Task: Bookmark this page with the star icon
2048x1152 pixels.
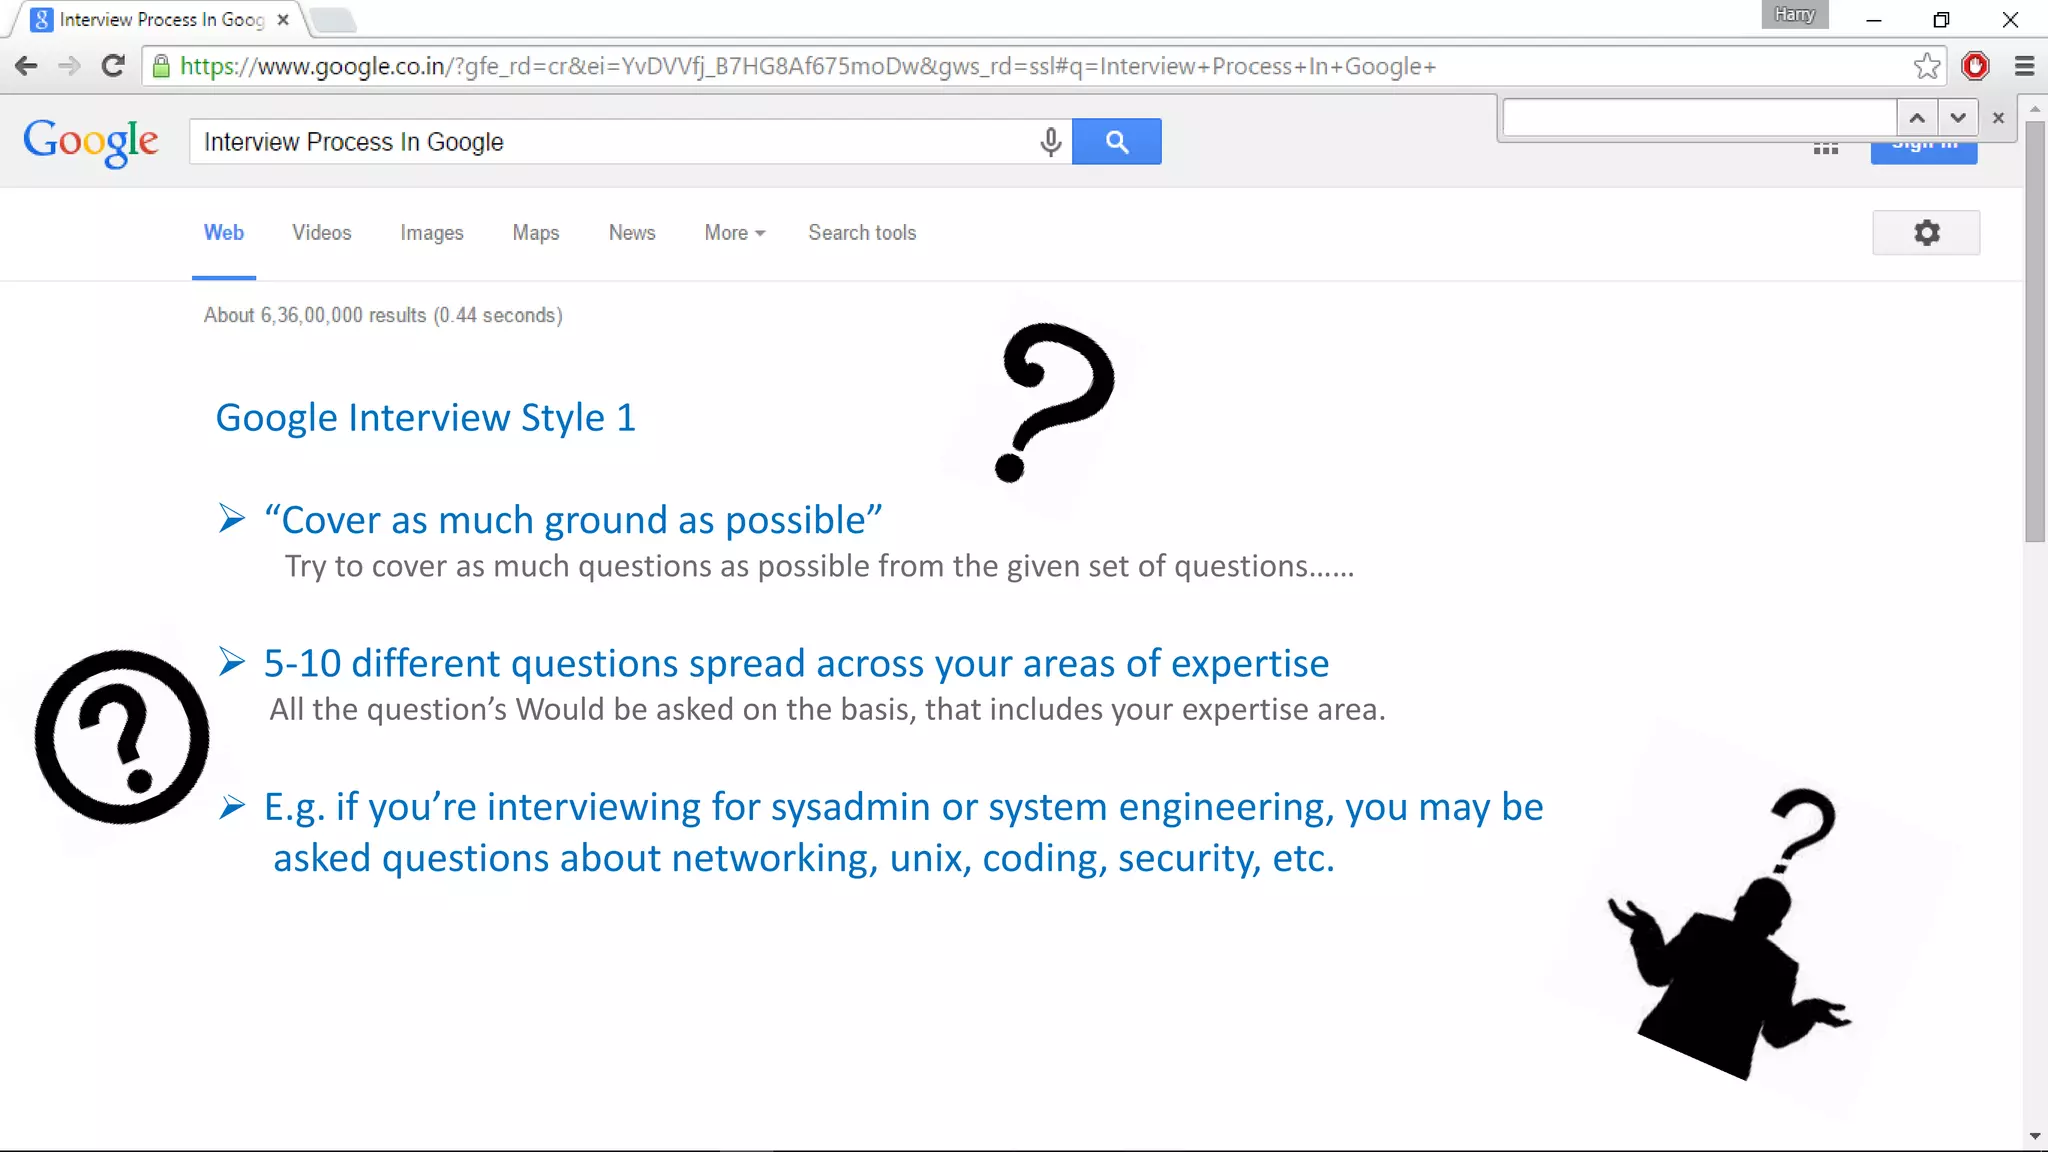Action: 1927,66
